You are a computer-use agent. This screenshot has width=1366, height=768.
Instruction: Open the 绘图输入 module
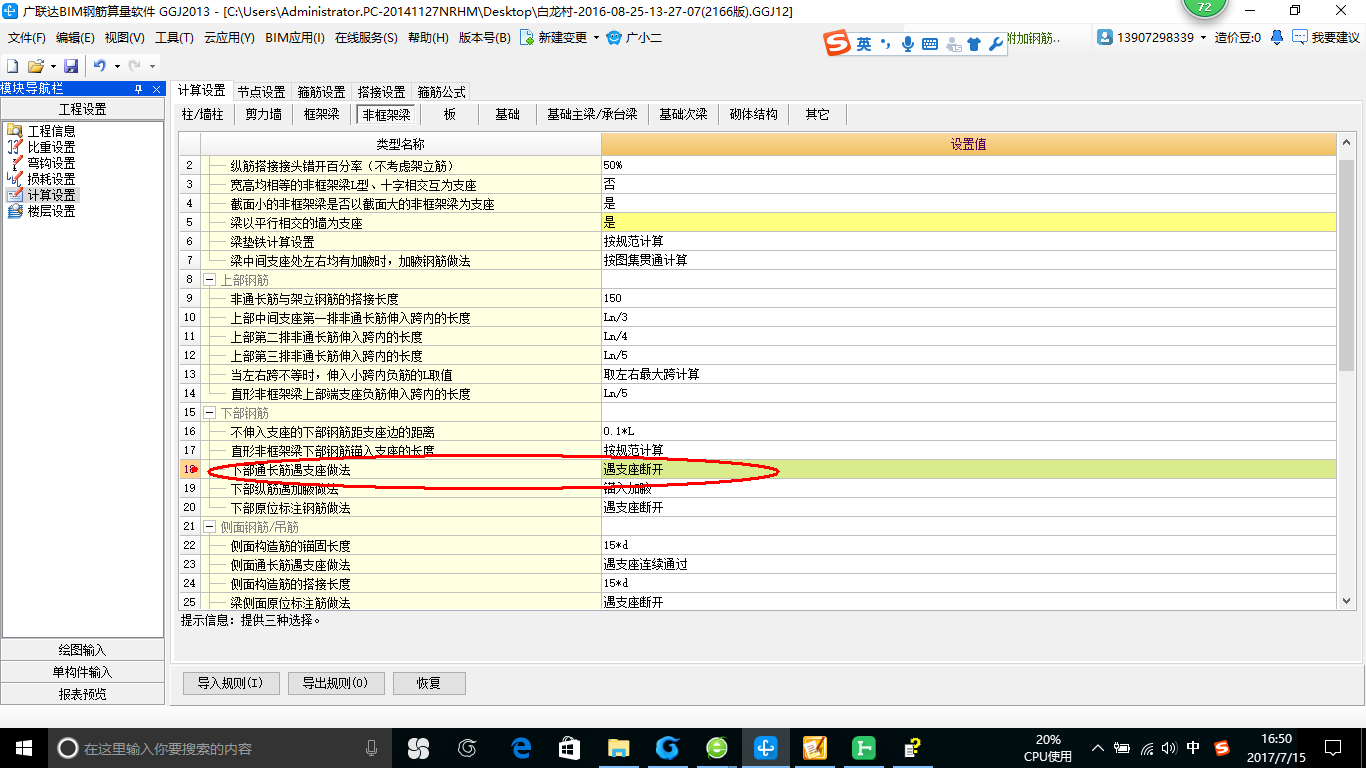pos(82,650)
